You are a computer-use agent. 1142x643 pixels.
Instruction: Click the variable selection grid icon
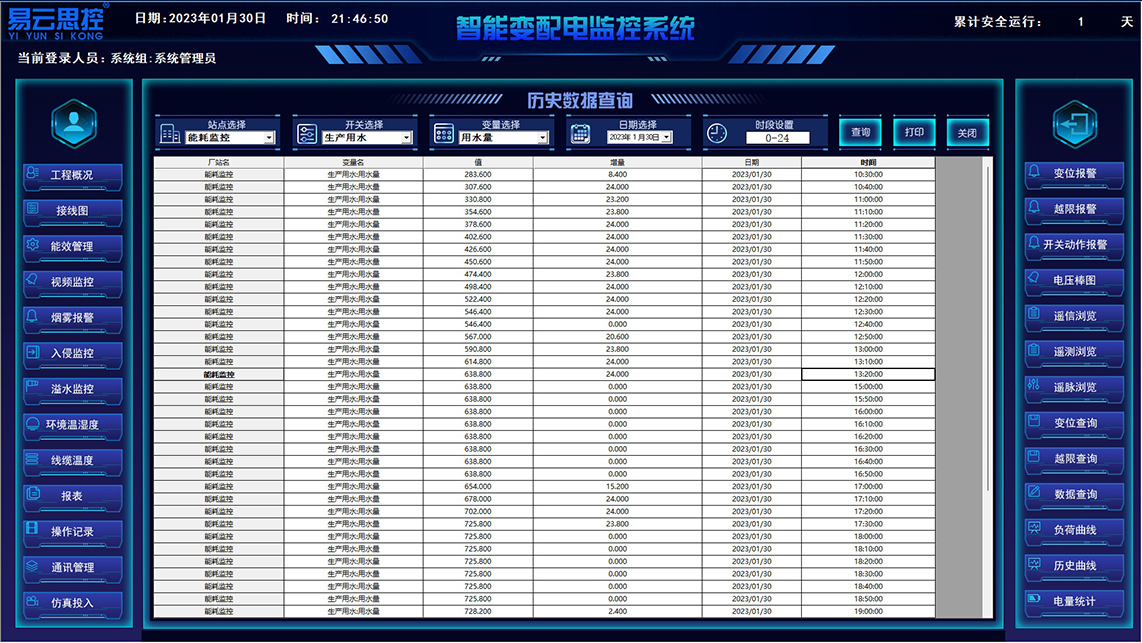click(x=444, y=133)
